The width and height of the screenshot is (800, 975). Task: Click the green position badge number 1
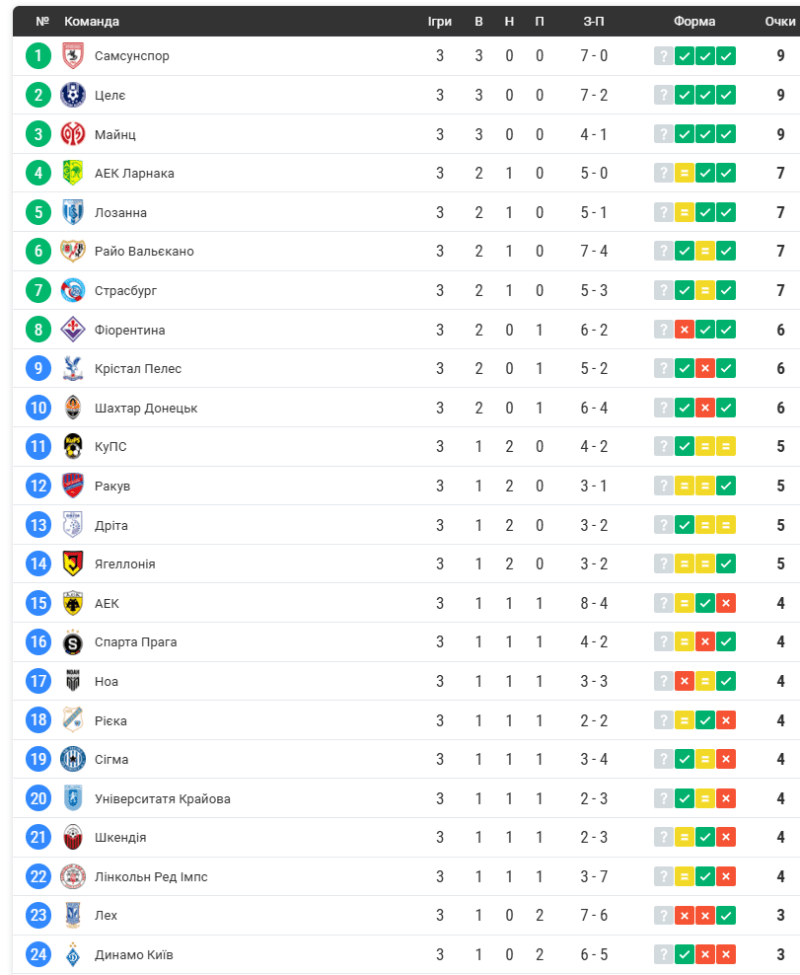pyautogui.click(x=38, y=56)
